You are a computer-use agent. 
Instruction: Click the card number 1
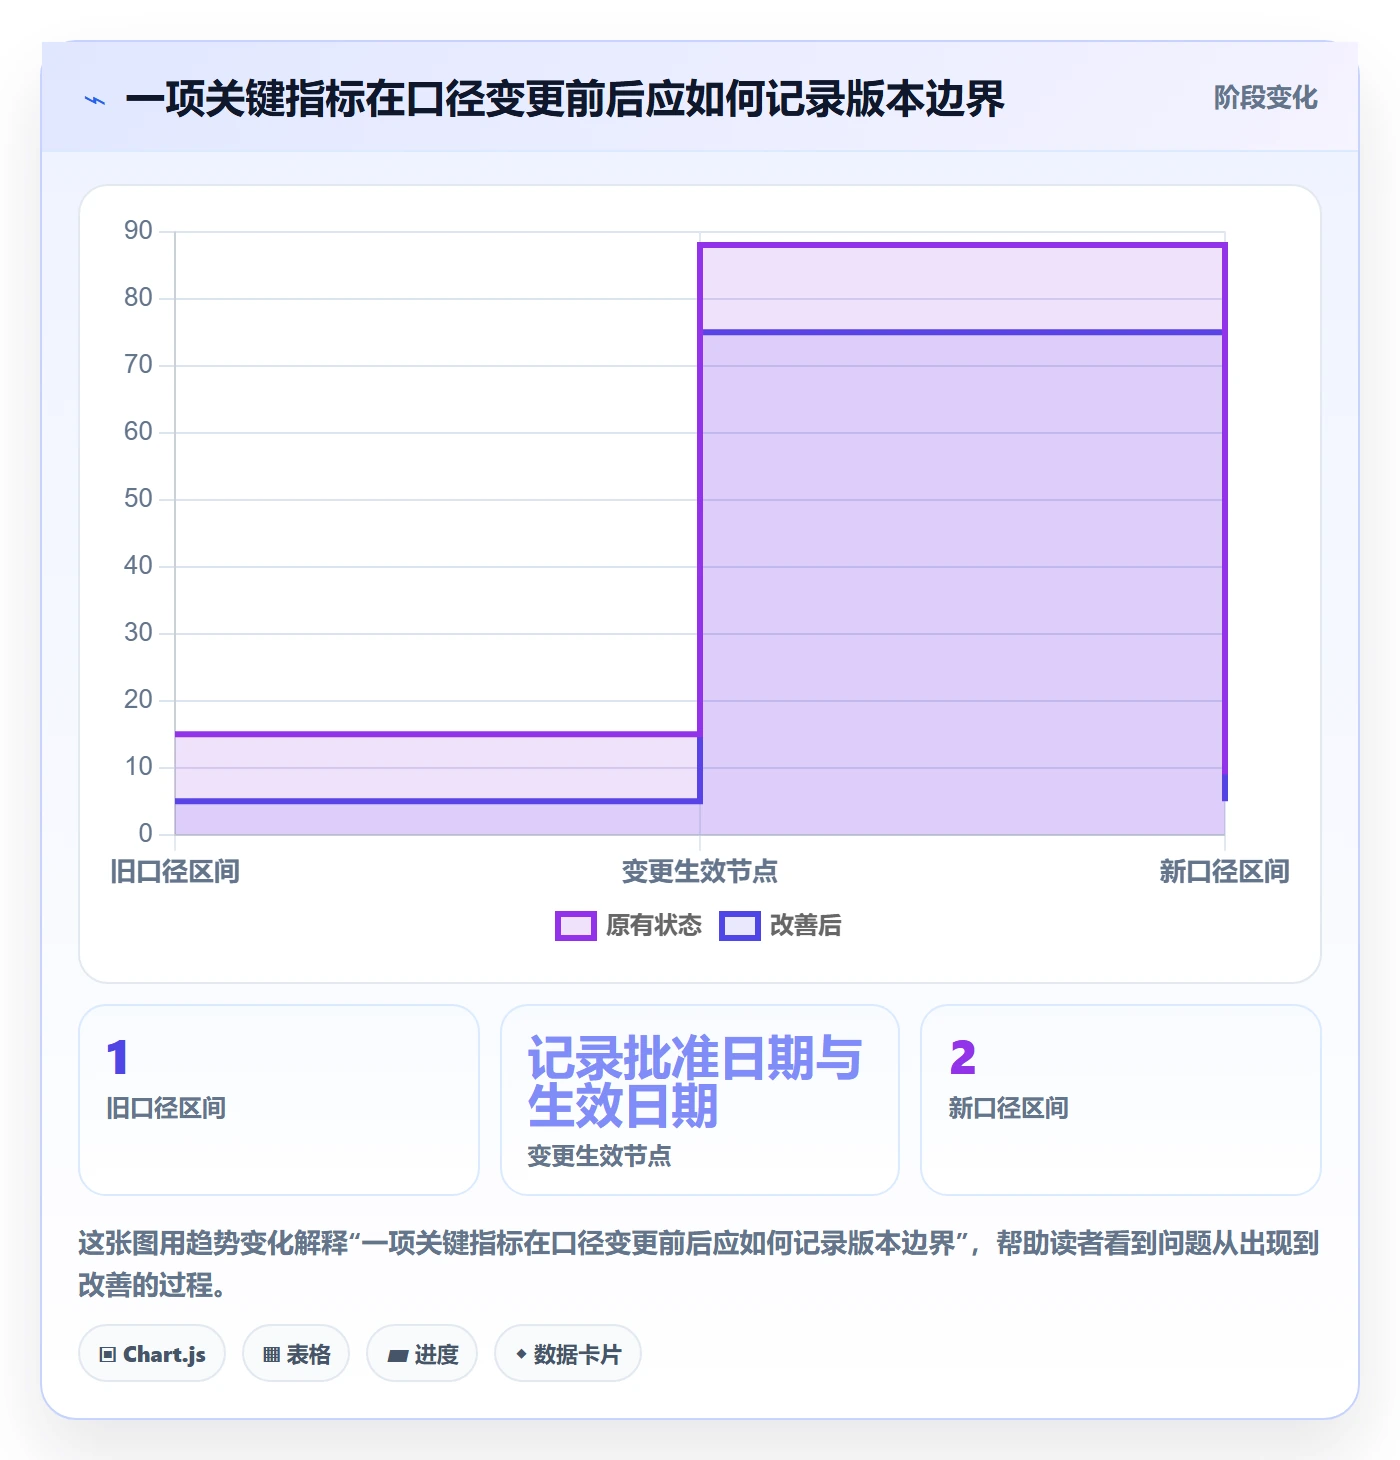[117, 1058]
